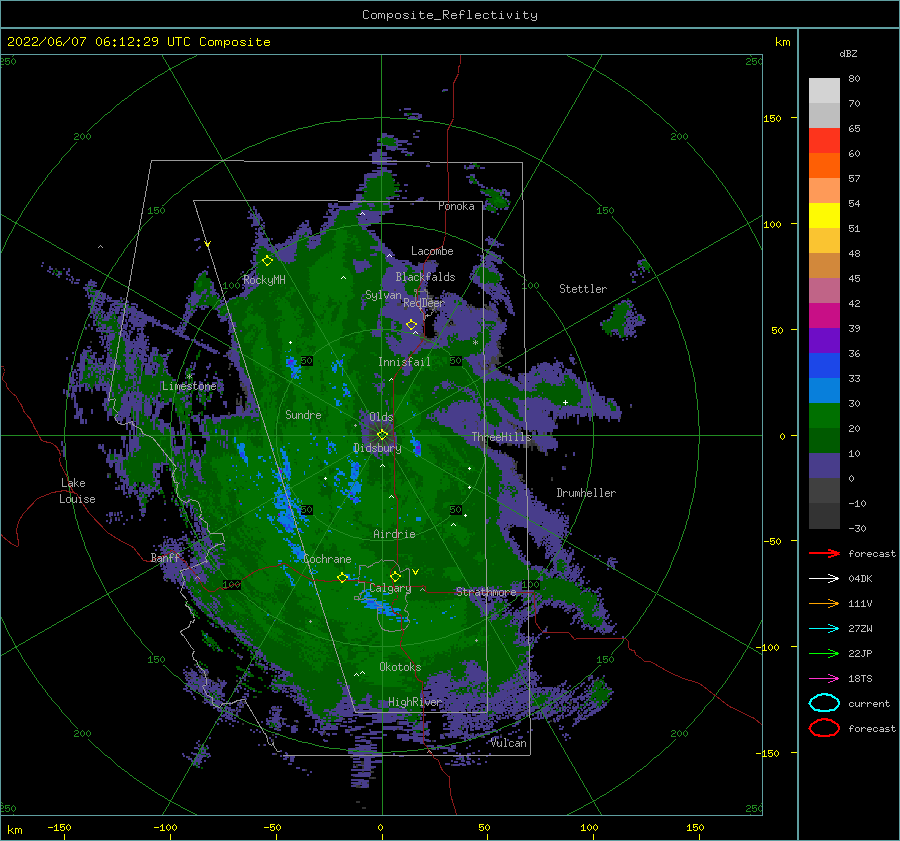Image resolution: width=900 pixels, height=841 pixels.
Task: Click the green 22JP arrow legend icon
Action: 824,653
